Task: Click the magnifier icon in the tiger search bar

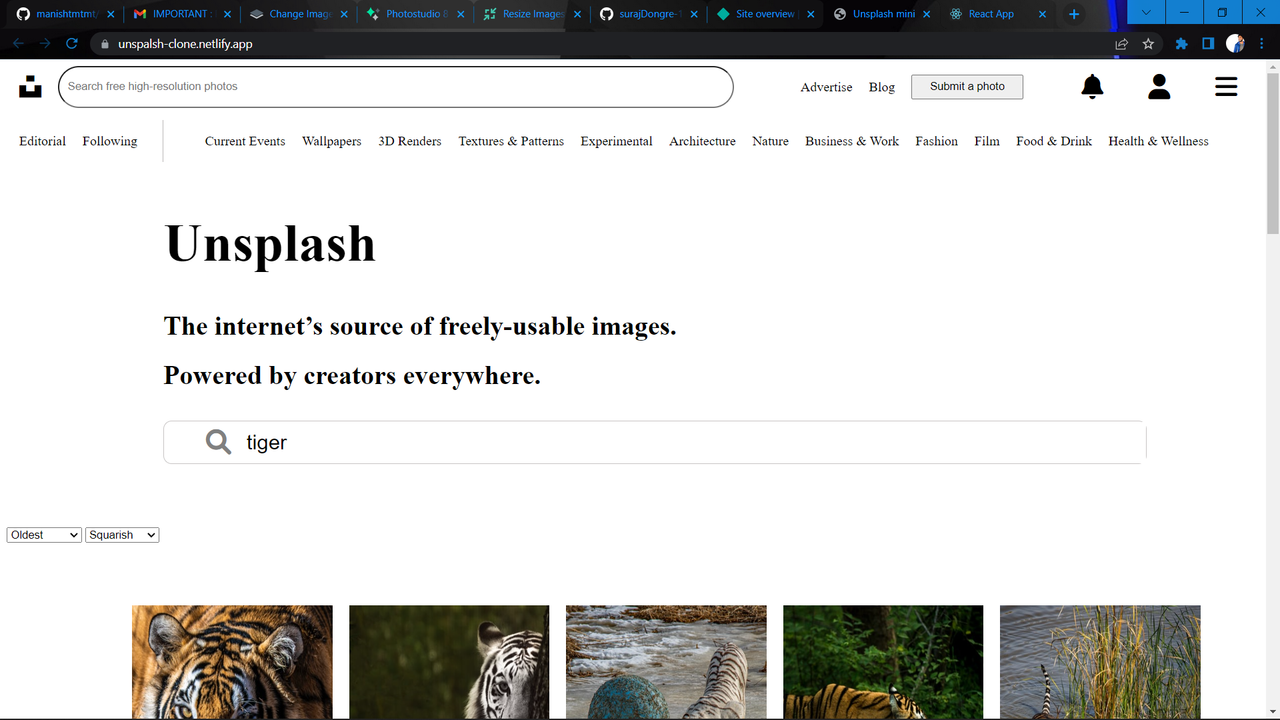Action: coord(218,441)
